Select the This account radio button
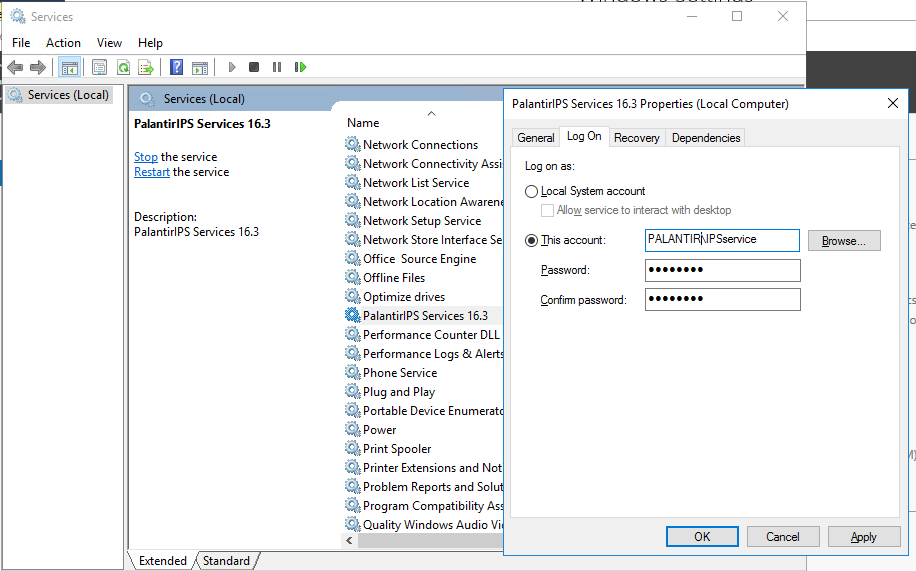The height and width of the screenshot is (571, 916). tap(531, 240)
